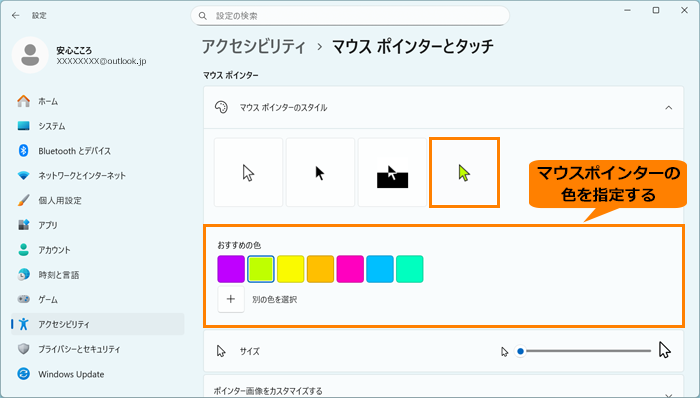Open the システム settings page

pos(98,126)
